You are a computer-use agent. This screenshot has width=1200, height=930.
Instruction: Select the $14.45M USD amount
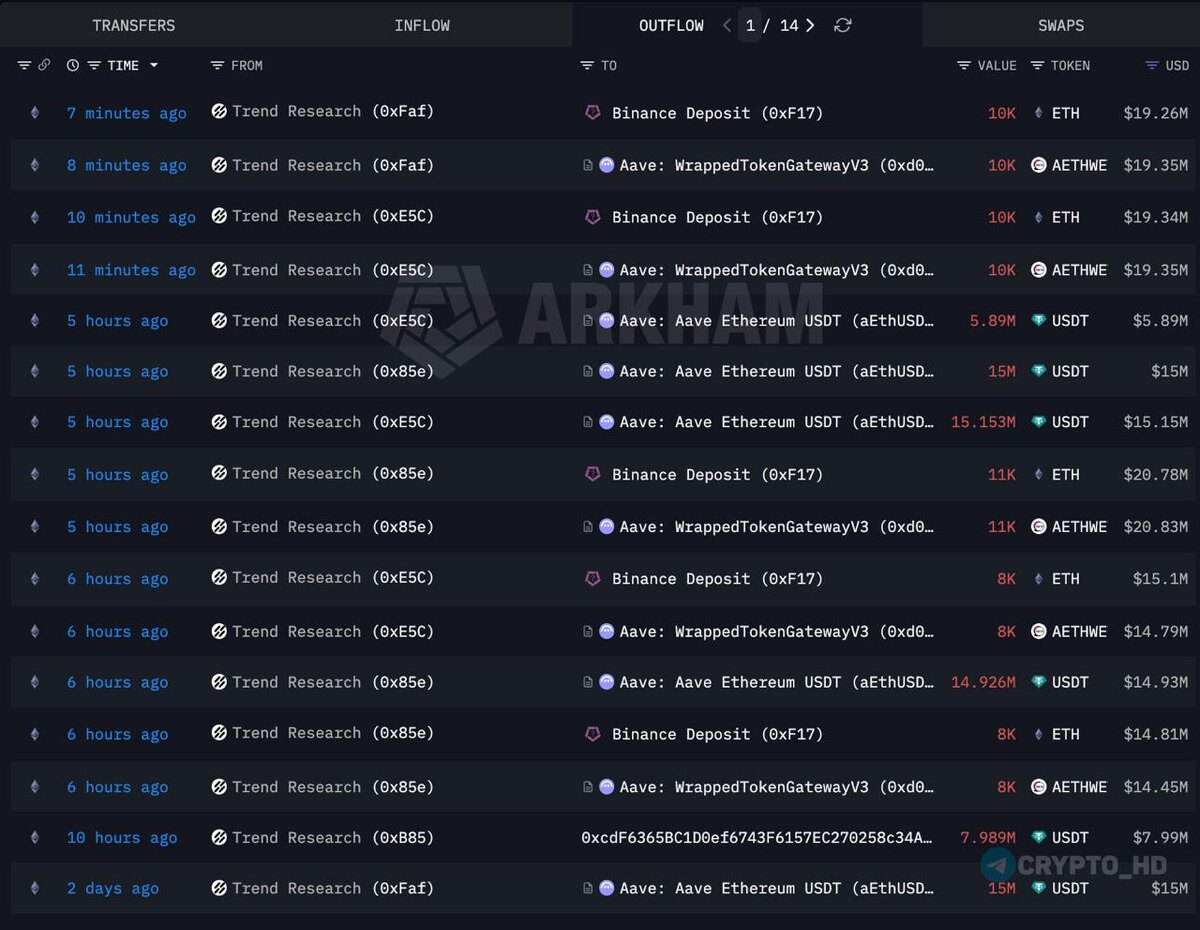(1156, 787)
